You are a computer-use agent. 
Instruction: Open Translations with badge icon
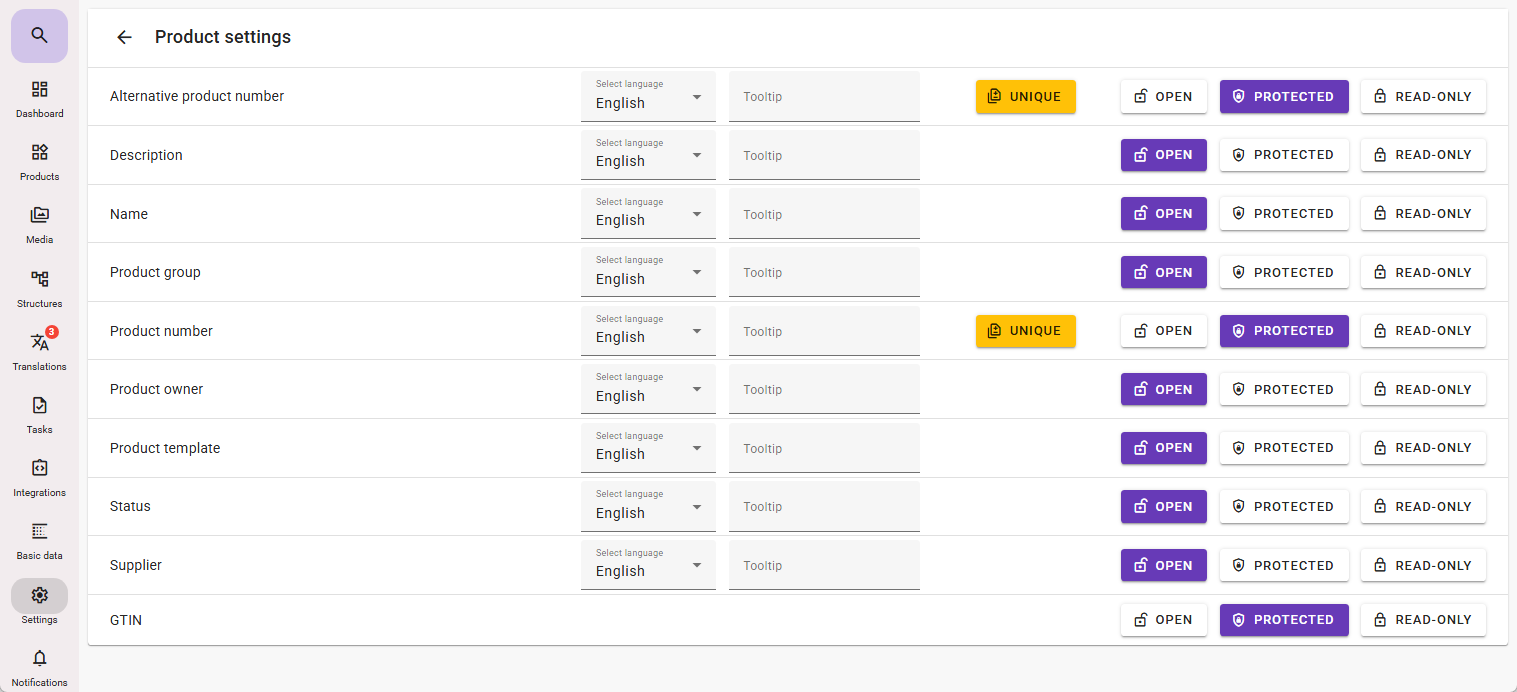click(39, 350)
